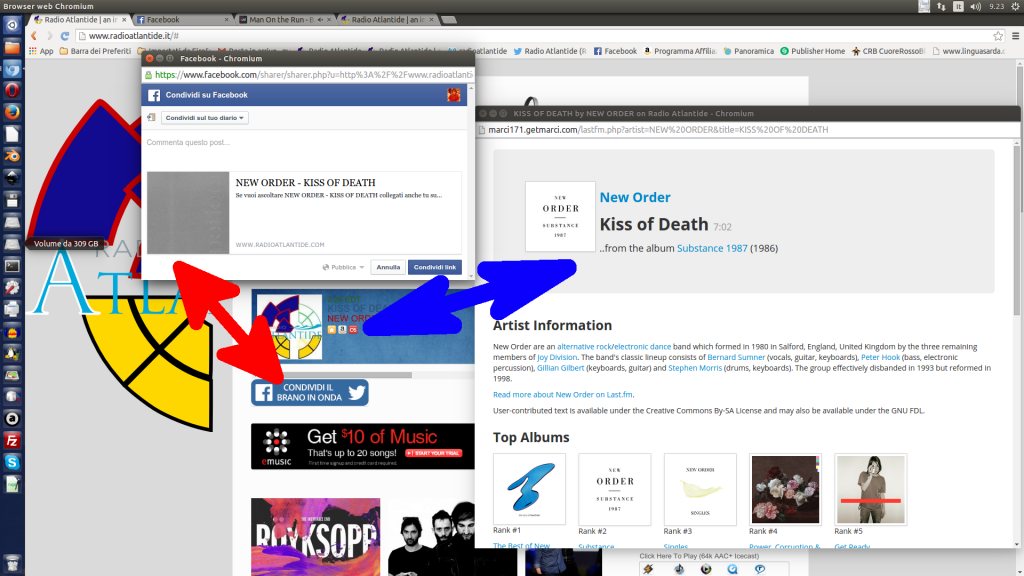Click the Twitter bird on the share banner
The width and height of the screenshot is (1024, 576).
pyautogui.click(x=356, y=393)
